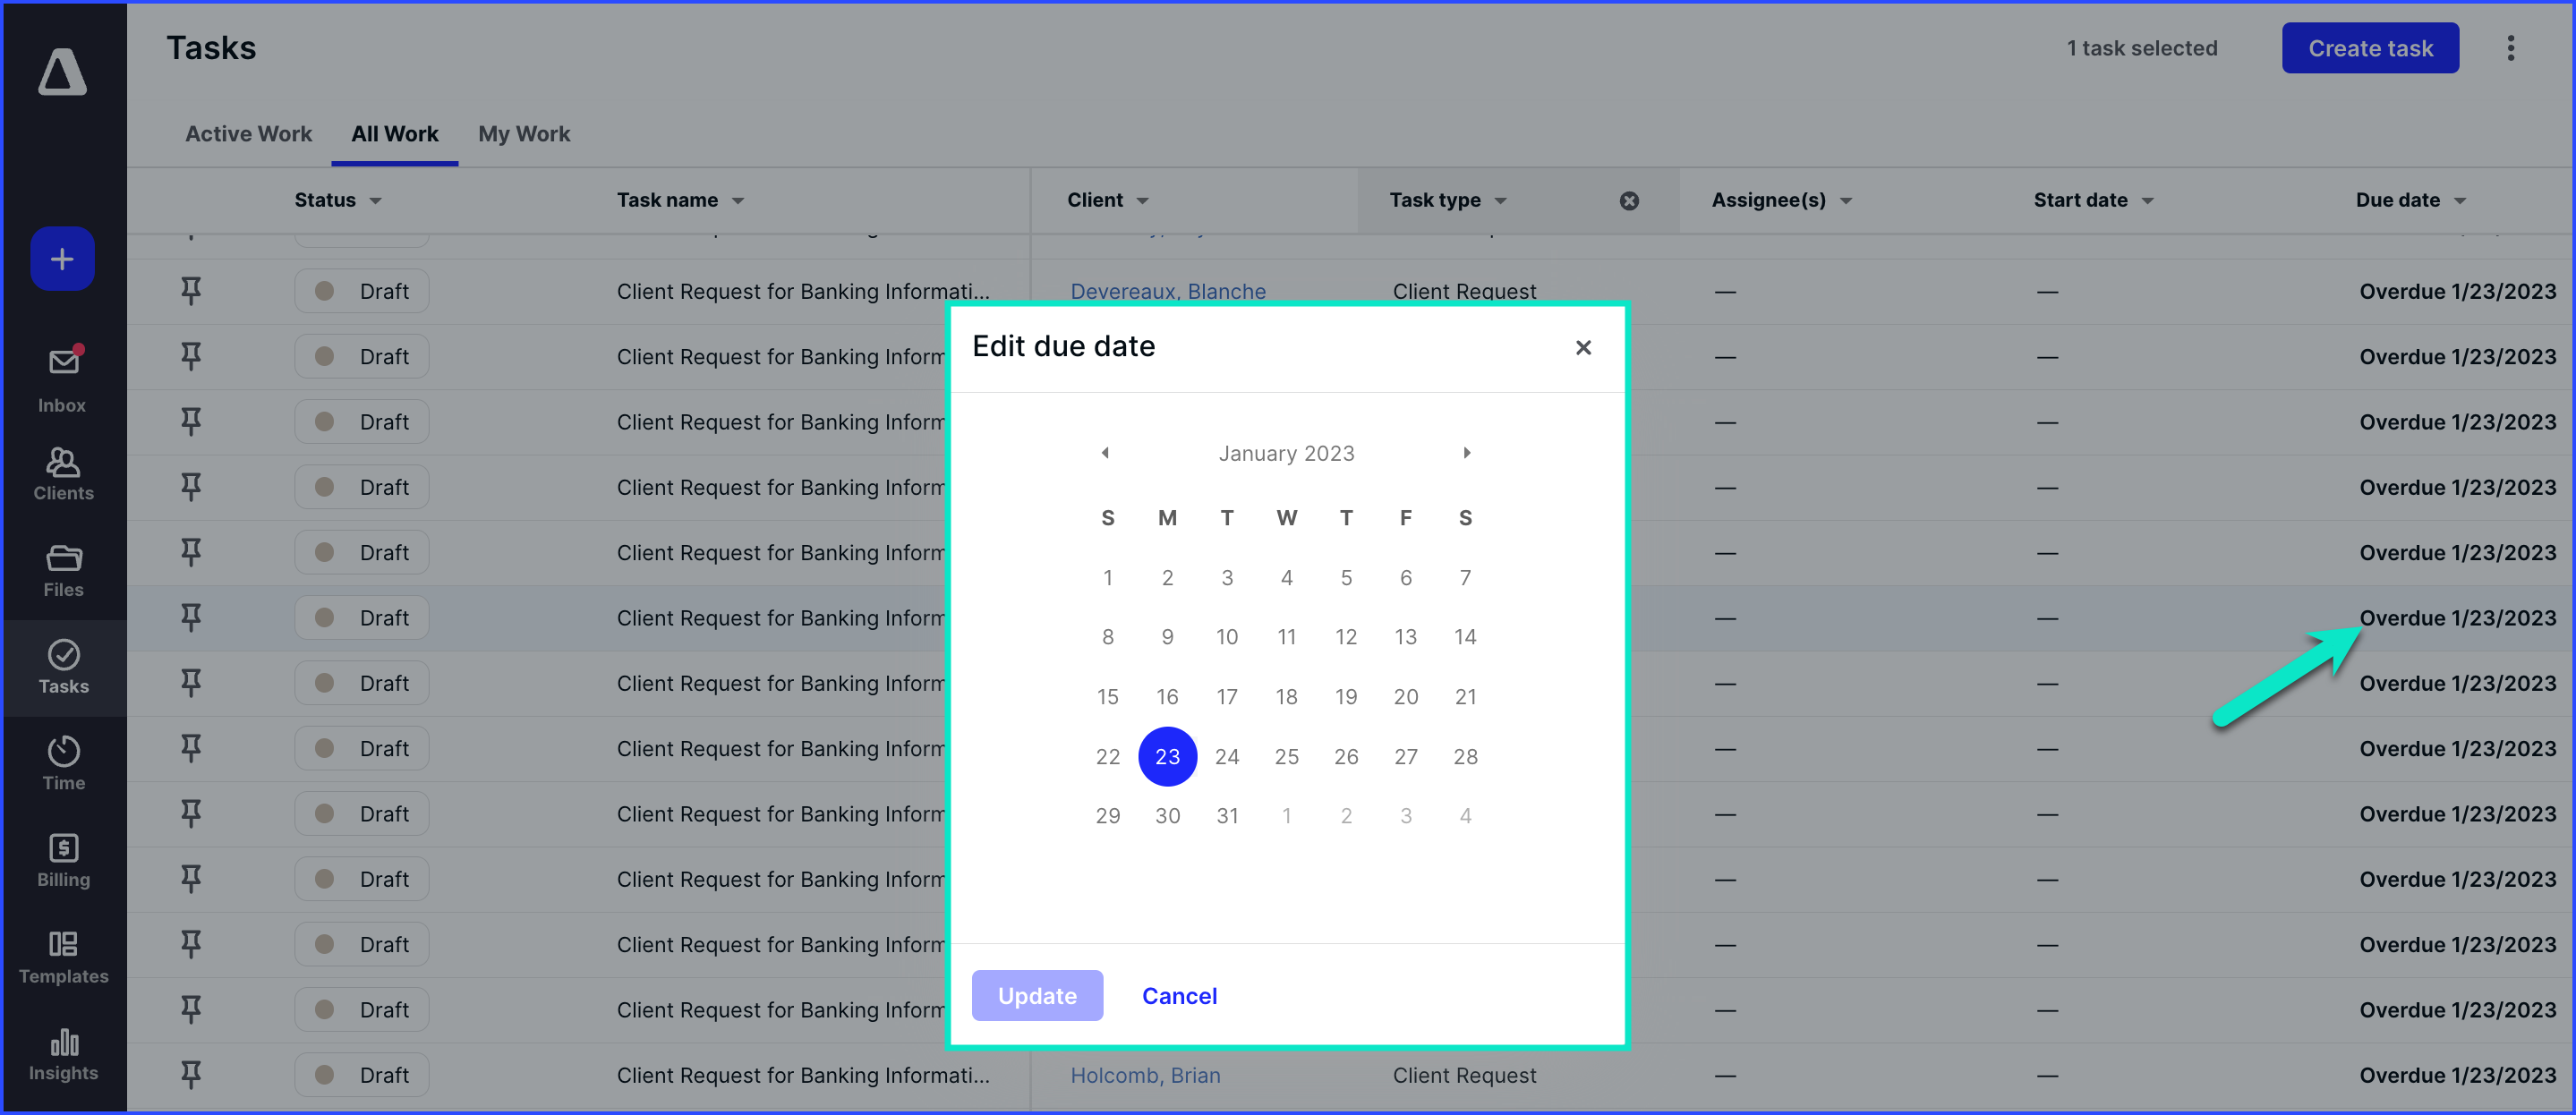Go to the previous month in calendar
The image size is (2576, 1115).
coord(1105,453)
